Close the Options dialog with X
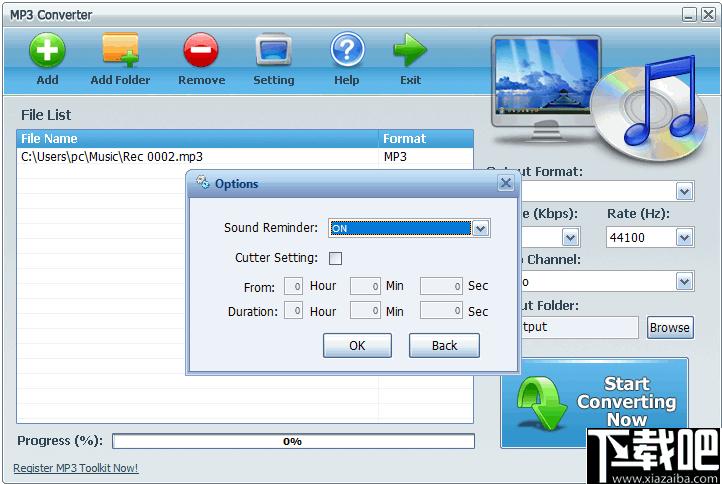Image resolution: width=722 pixels, height=484 pixels. (506, 183)
